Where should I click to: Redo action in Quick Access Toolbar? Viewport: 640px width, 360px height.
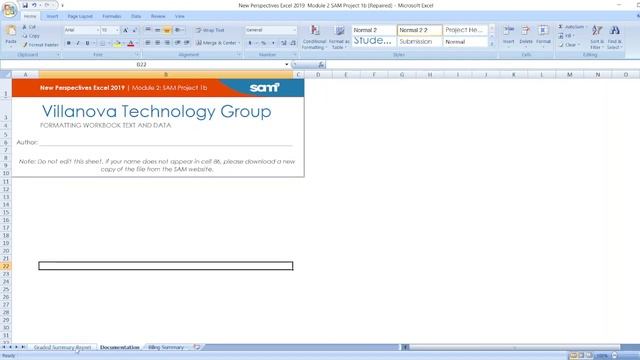[x=47, y=5]
